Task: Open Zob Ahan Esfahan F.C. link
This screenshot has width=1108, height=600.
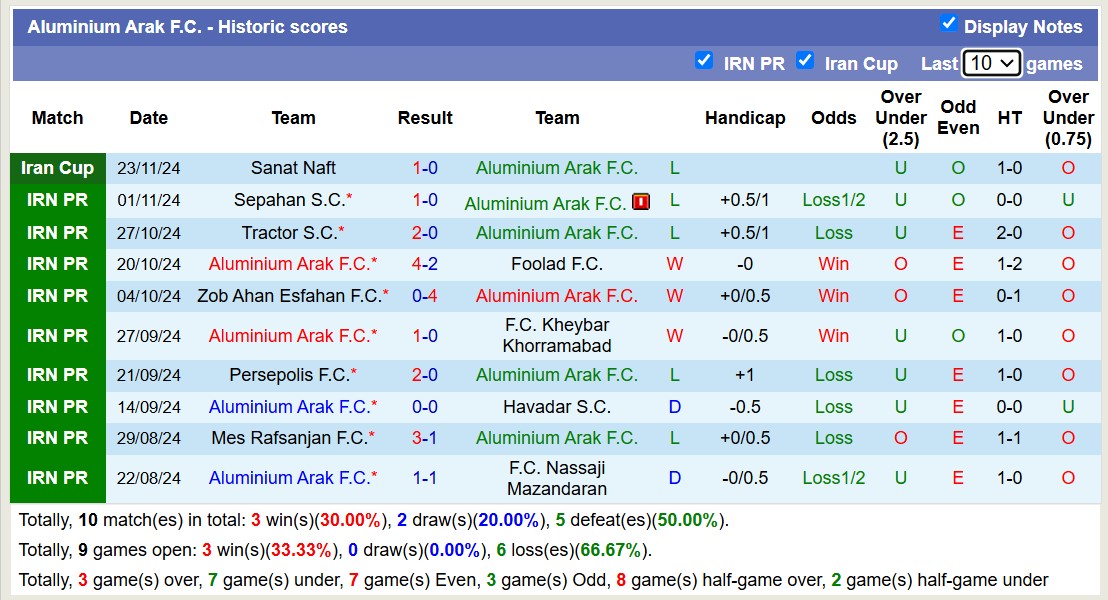Action: click(x=289, y=296)
